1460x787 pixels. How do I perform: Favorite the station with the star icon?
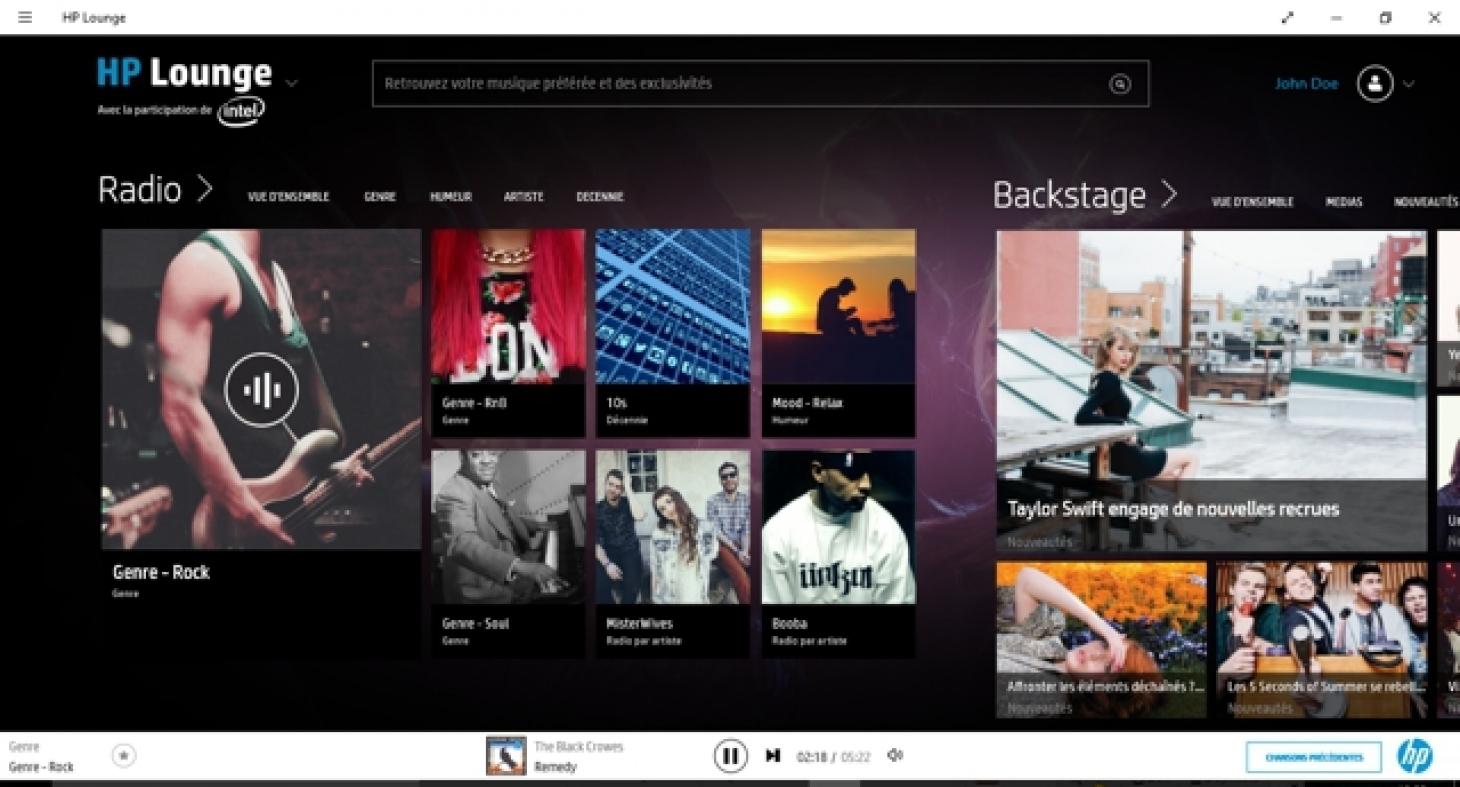pos(123,757)
